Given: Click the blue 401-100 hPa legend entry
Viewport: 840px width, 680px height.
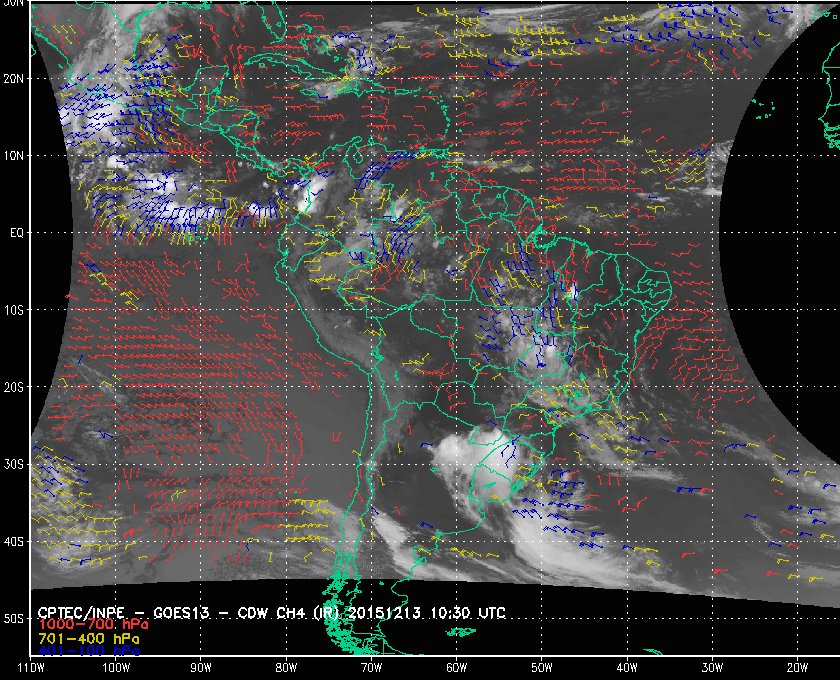Looking at the screenshot, I should [88, 652].
